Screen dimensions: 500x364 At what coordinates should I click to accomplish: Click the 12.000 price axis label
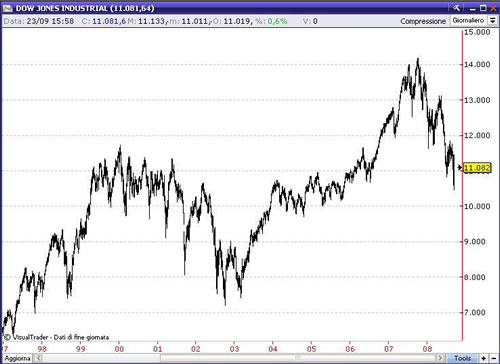477,135
